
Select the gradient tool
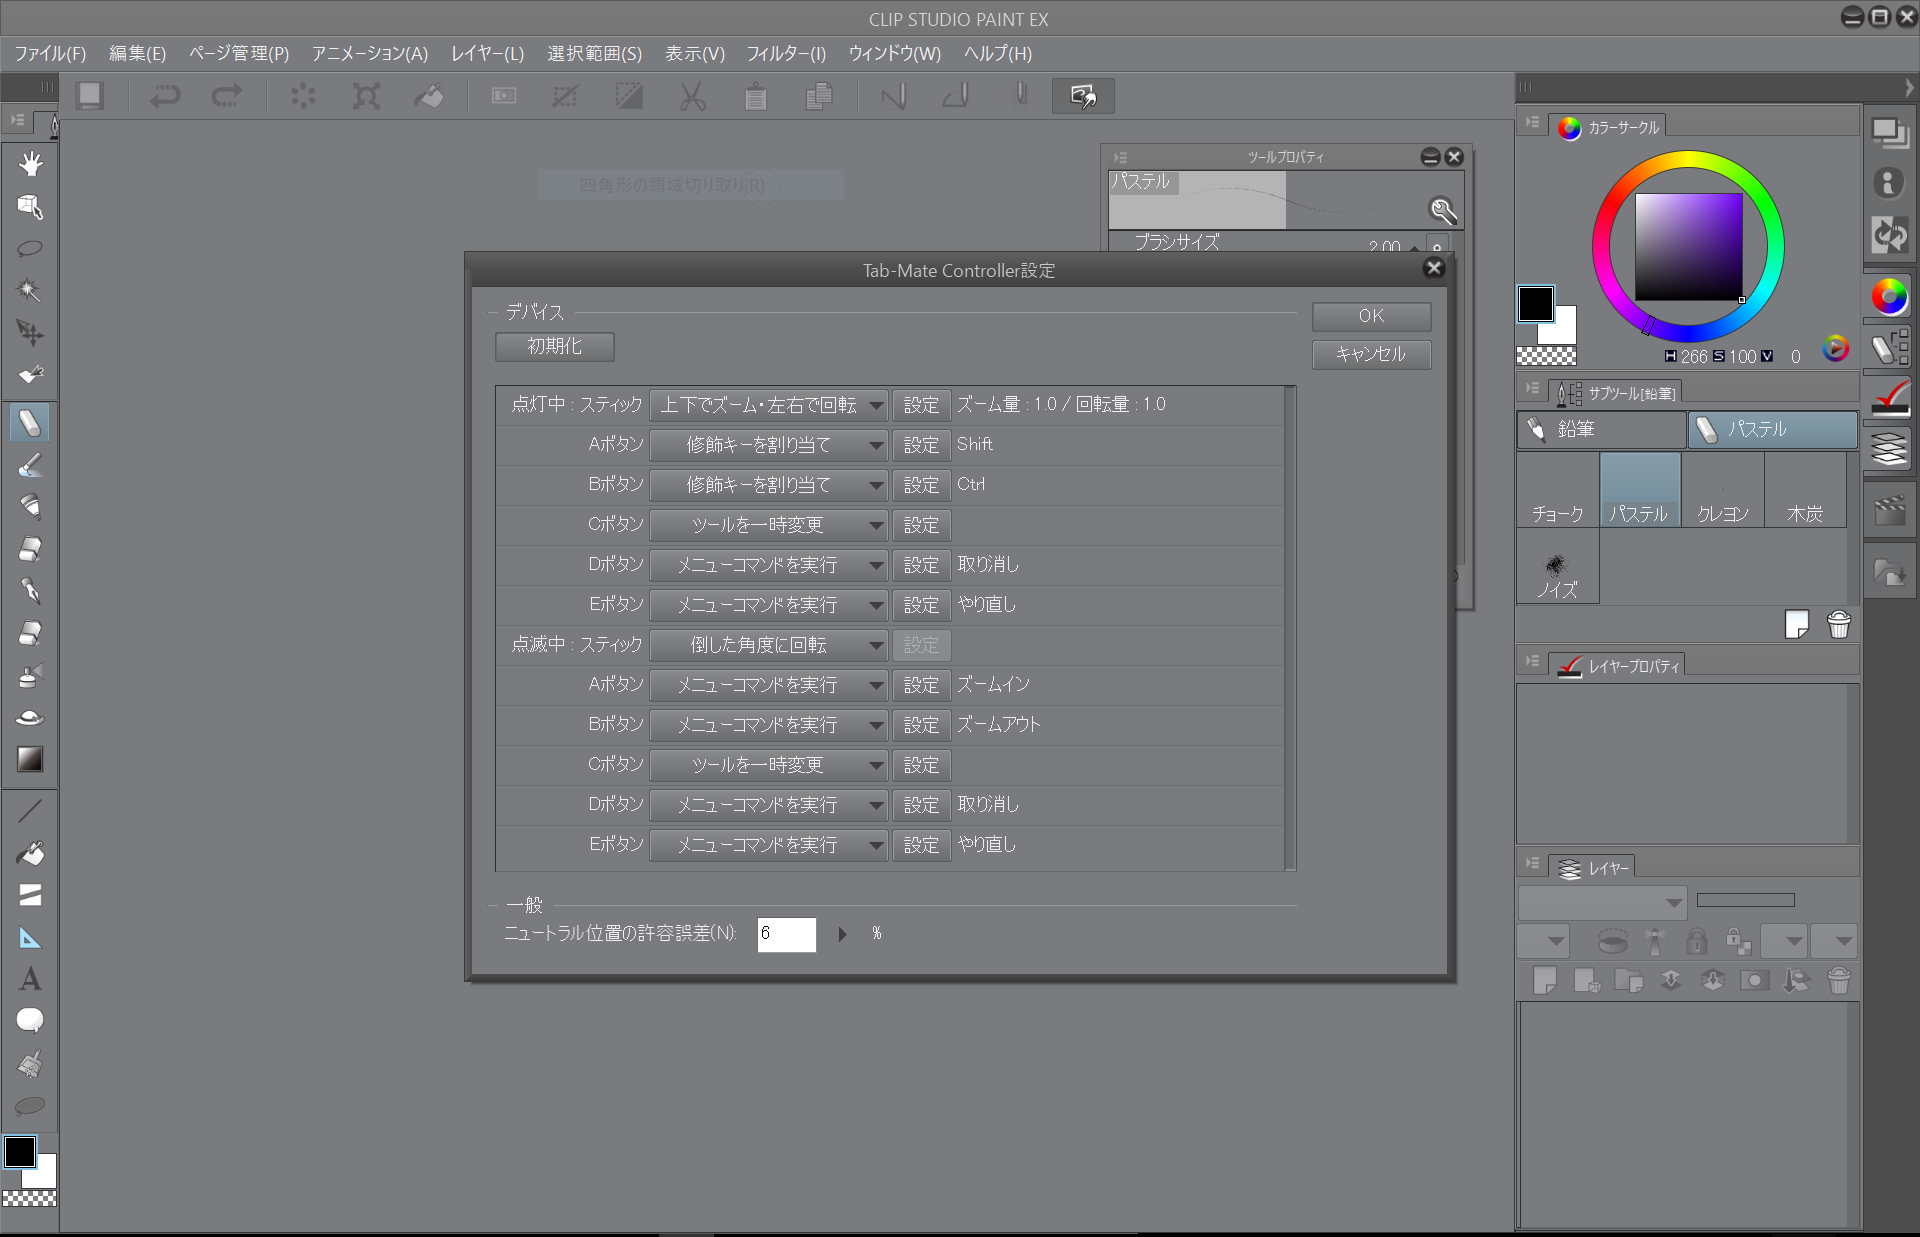(30, 759)
